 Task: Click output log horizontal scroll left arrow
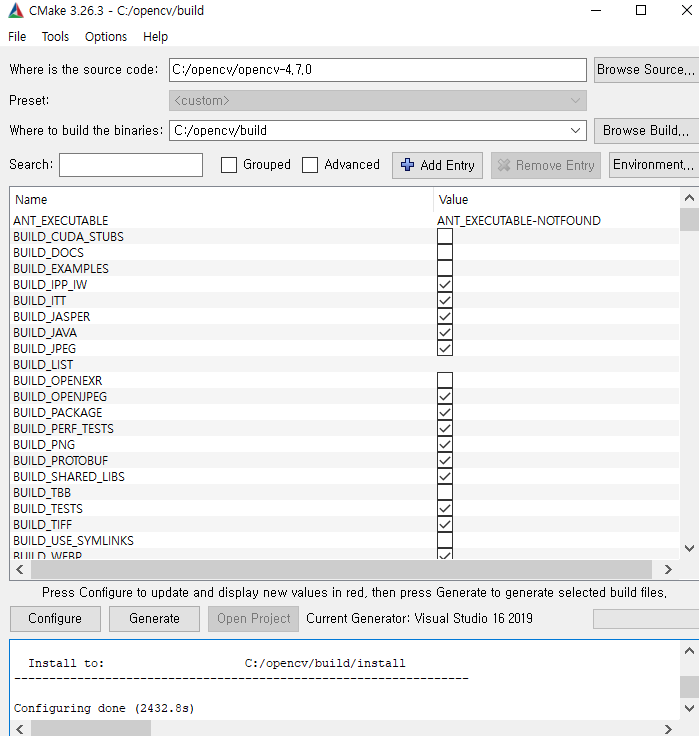20,728
